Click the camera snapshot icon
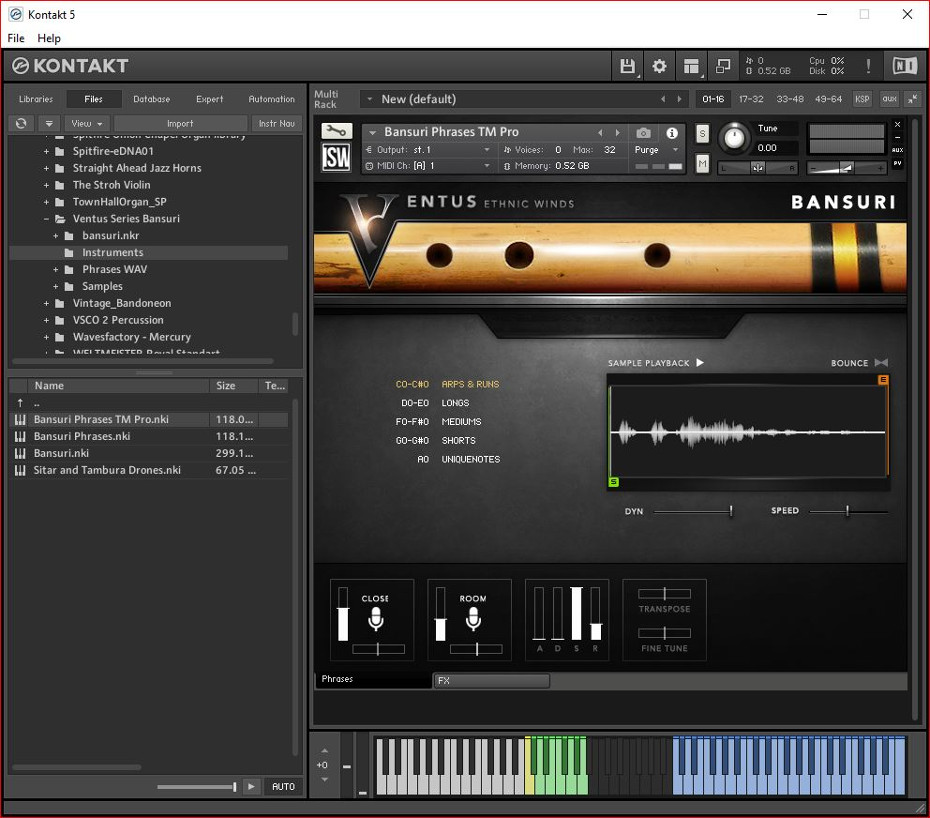This screenshot has height=818, width=930. (x=644, y=133)
